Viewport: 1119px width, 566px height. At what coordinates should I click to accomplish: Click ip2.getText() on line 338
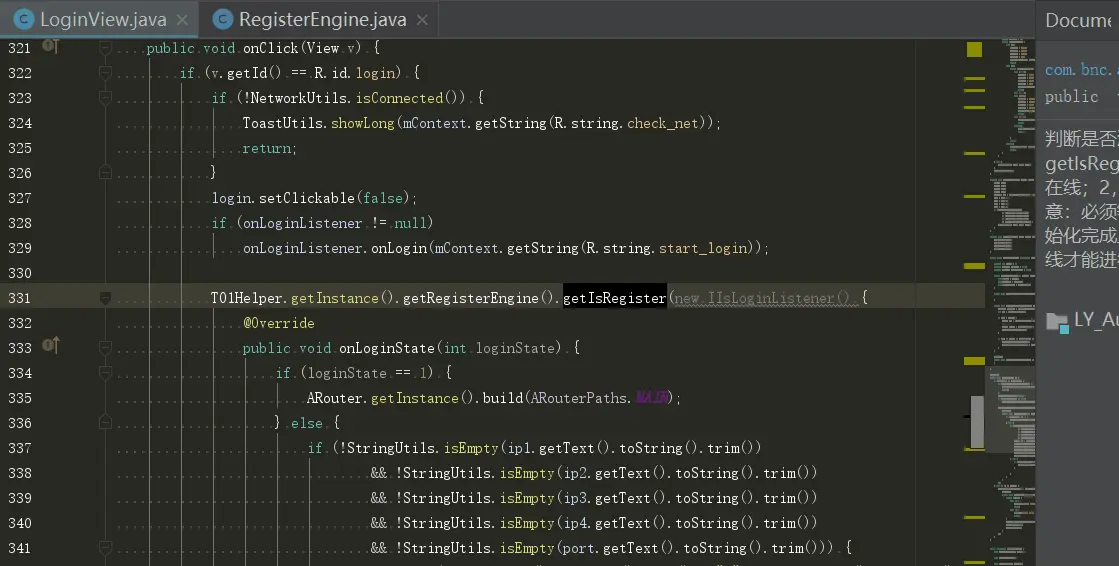click(x=614, y=472)
